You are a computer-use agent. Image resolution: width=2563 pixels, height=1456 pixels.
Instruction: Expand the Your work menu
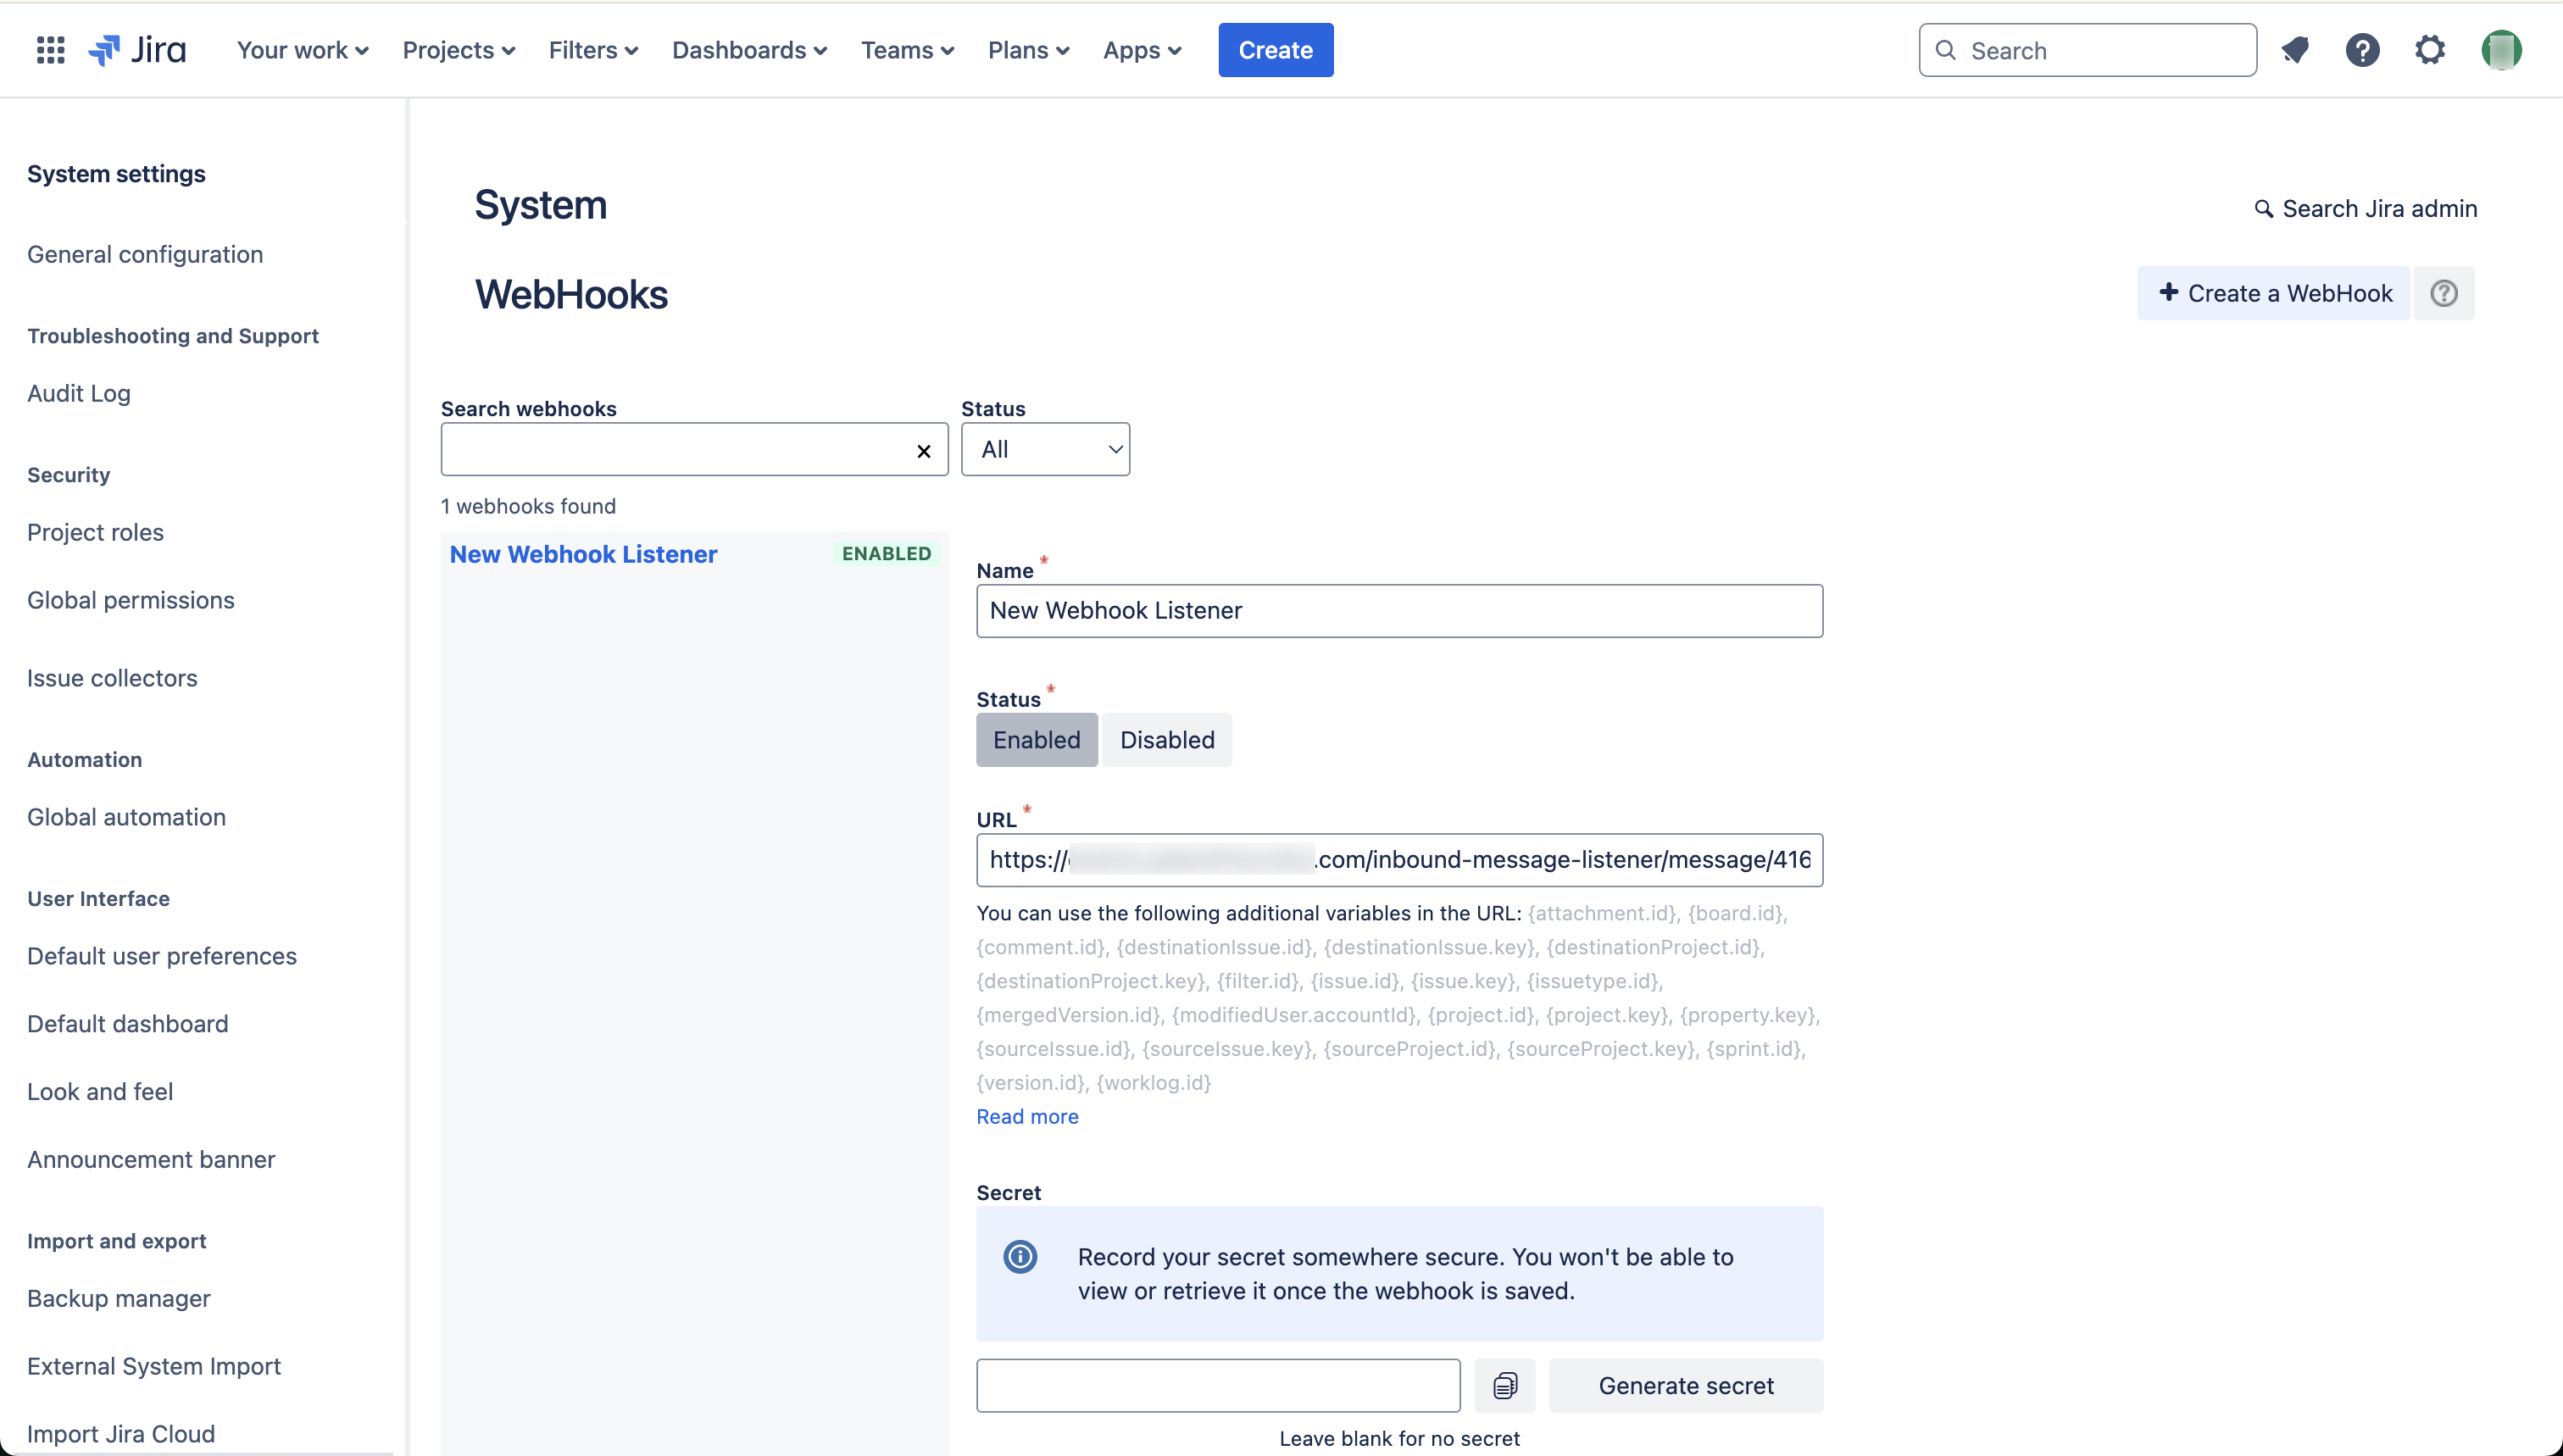pyautogui.click(x=303, y=50)
